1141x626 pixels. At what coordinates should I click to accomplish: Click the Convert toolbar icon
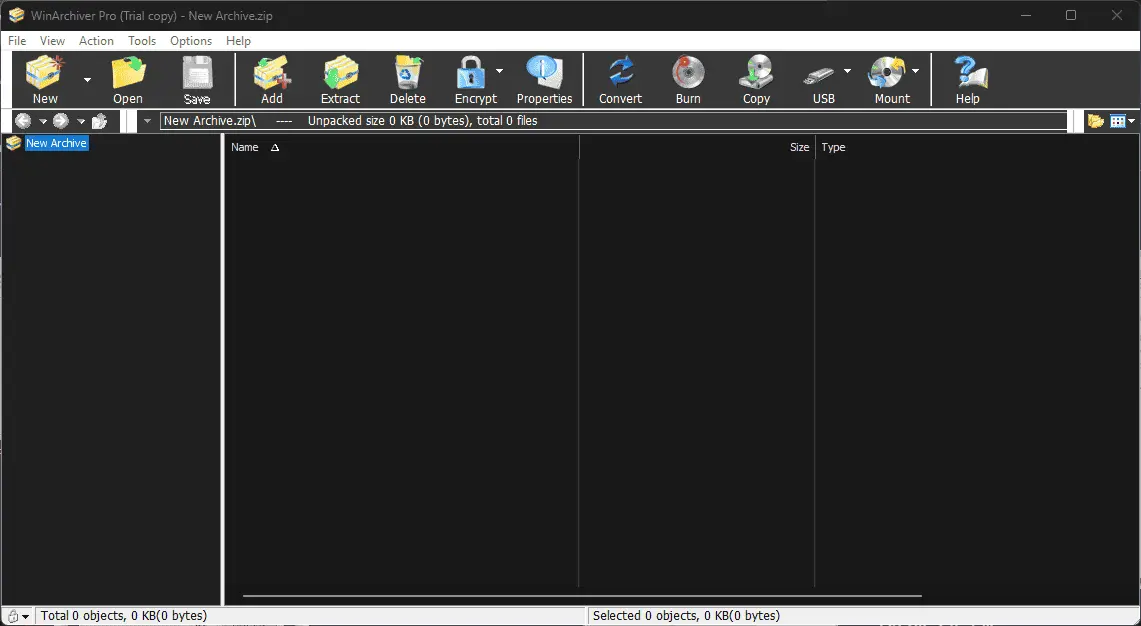click(621, 73)
